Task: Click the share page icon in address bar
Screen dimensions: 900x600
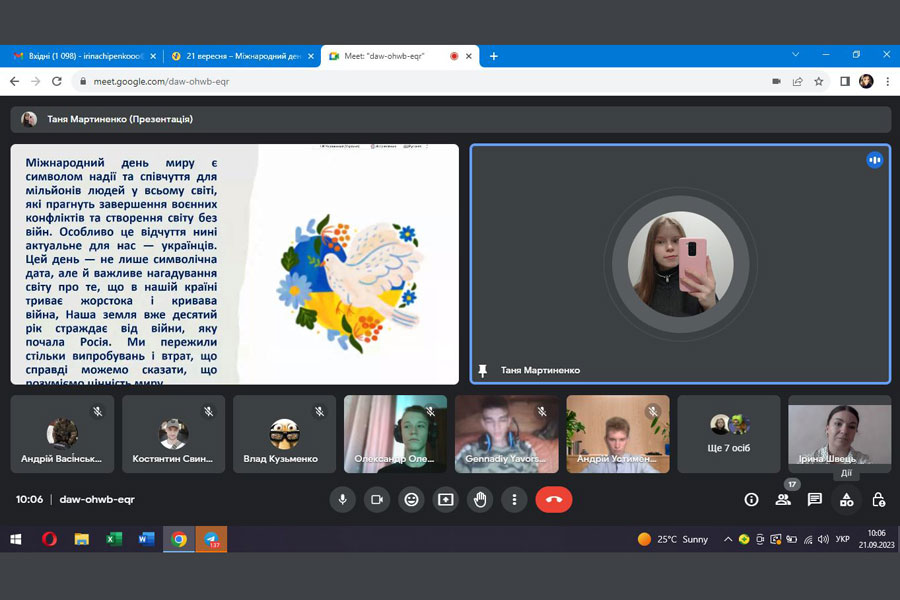Action: click(x=798, y=82)
